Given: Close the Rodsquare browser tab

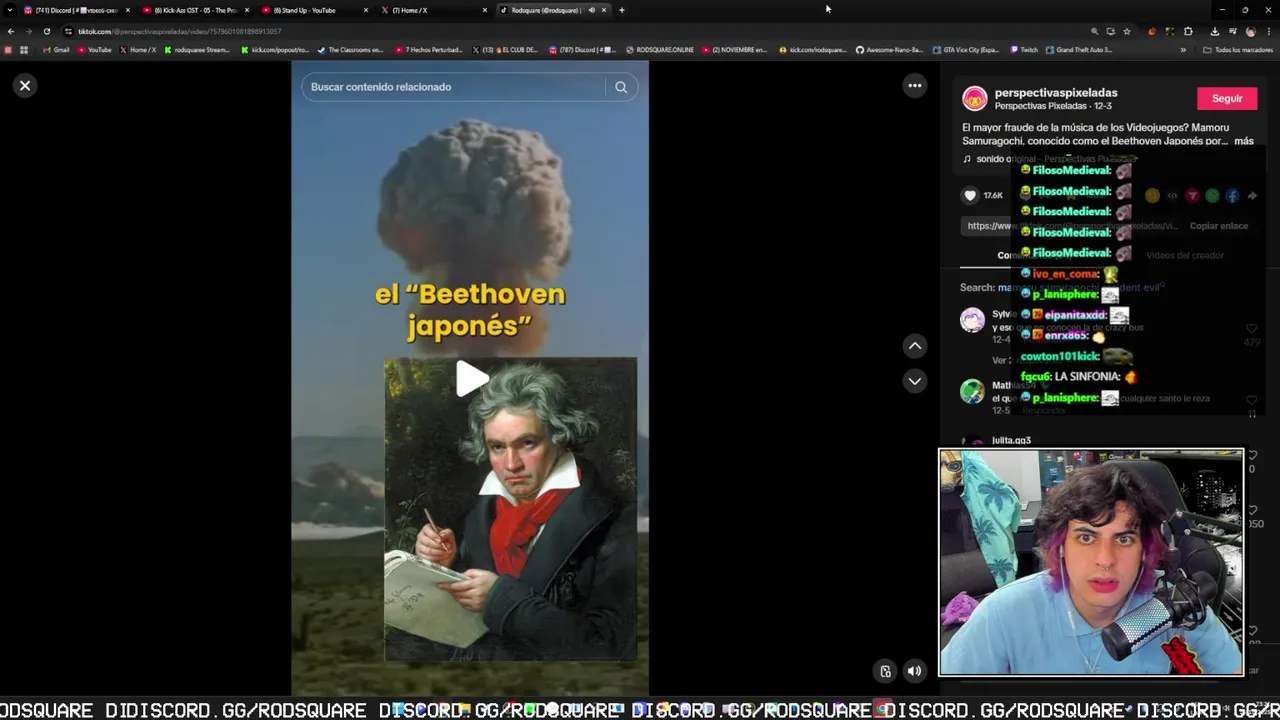Looking at the screenshot, I should click(x=603, y=10).
